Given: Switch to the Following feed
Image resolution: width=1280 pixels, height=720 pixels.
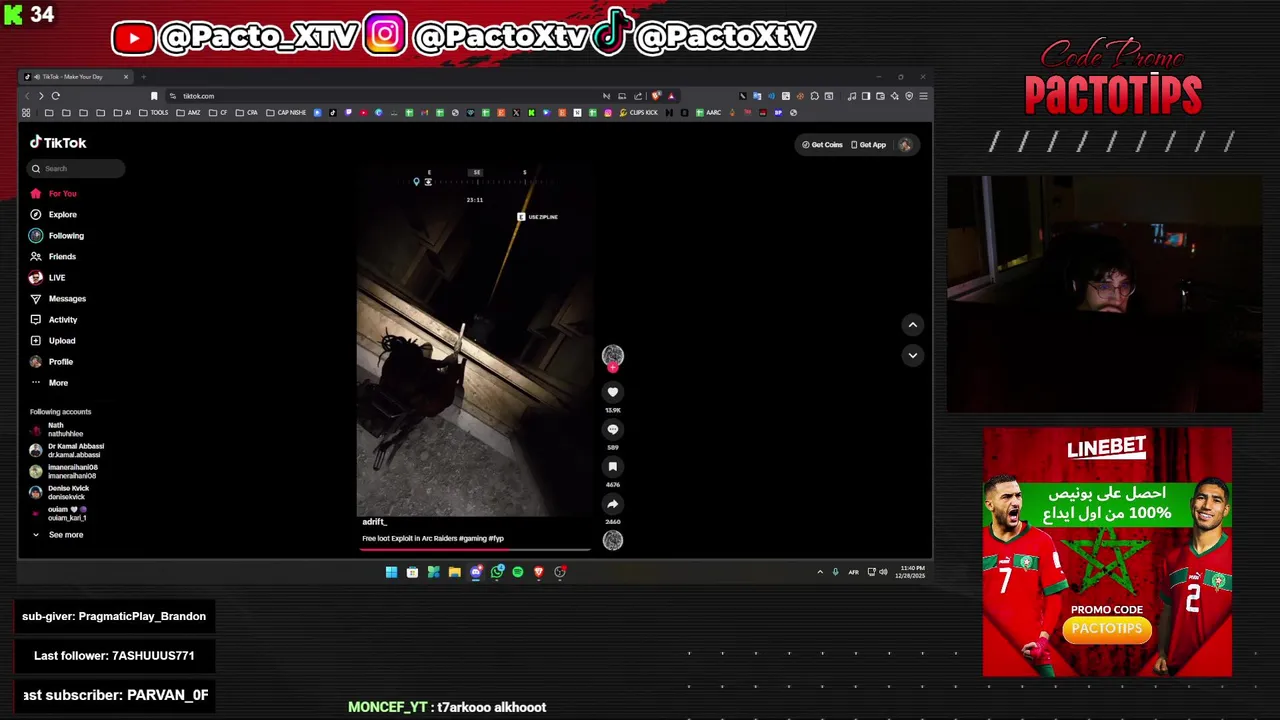Looking at the screenshot, I should 57,235.
